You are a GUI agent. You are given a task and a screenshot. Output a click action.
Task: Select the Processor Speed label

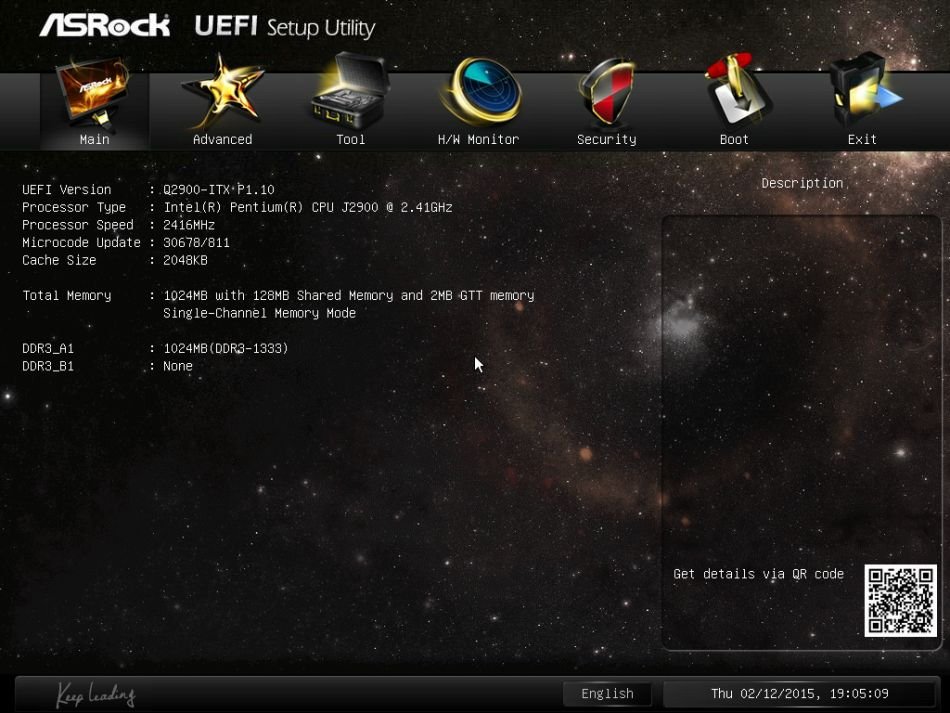(x=78, y=225)
